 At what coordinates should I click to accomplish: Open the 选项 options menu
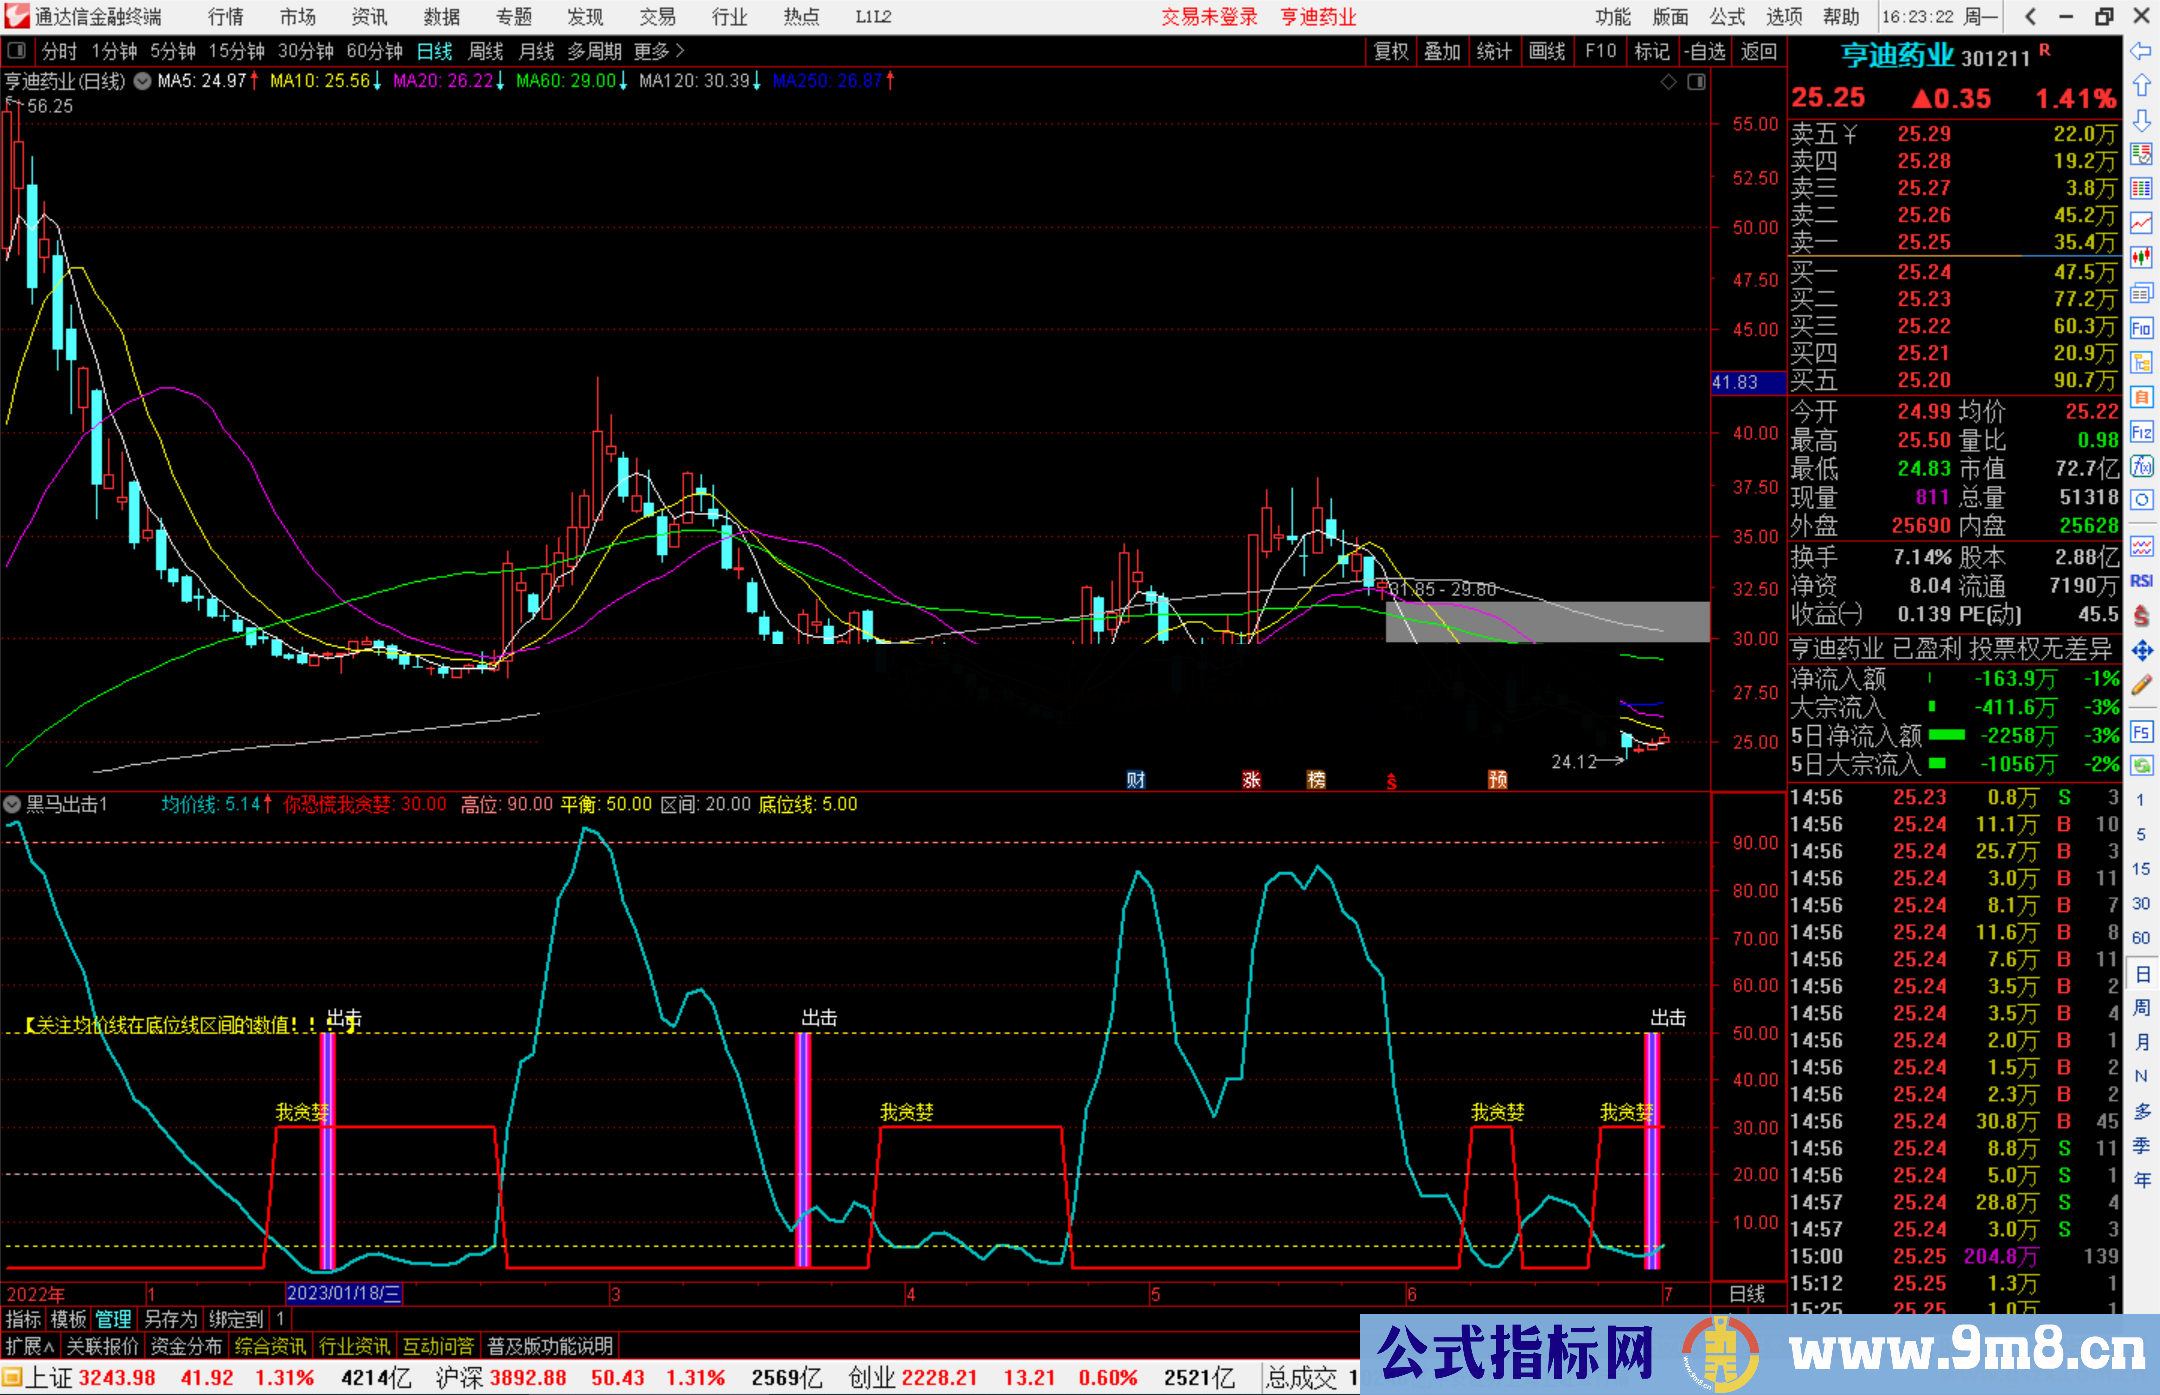click(x=1784, y=17)
